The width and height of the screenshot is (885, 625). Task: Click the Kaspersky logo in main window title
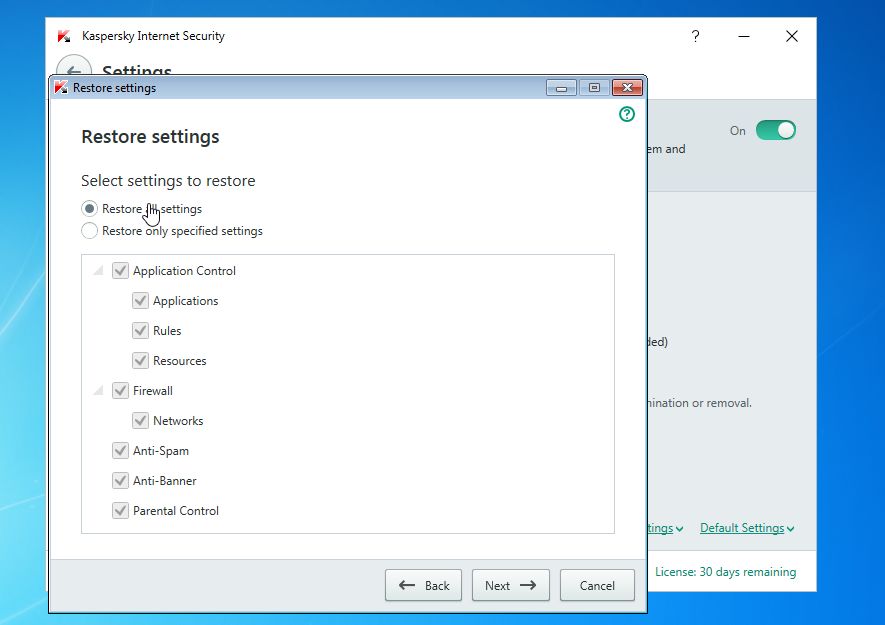(64, 36)
